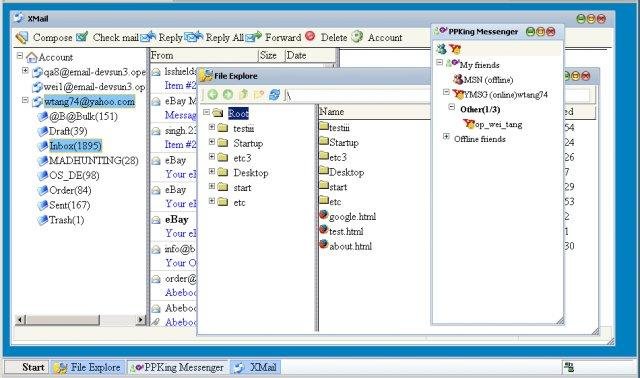Click the Inbox(1895) folder icon

click(x=42, y=146)
